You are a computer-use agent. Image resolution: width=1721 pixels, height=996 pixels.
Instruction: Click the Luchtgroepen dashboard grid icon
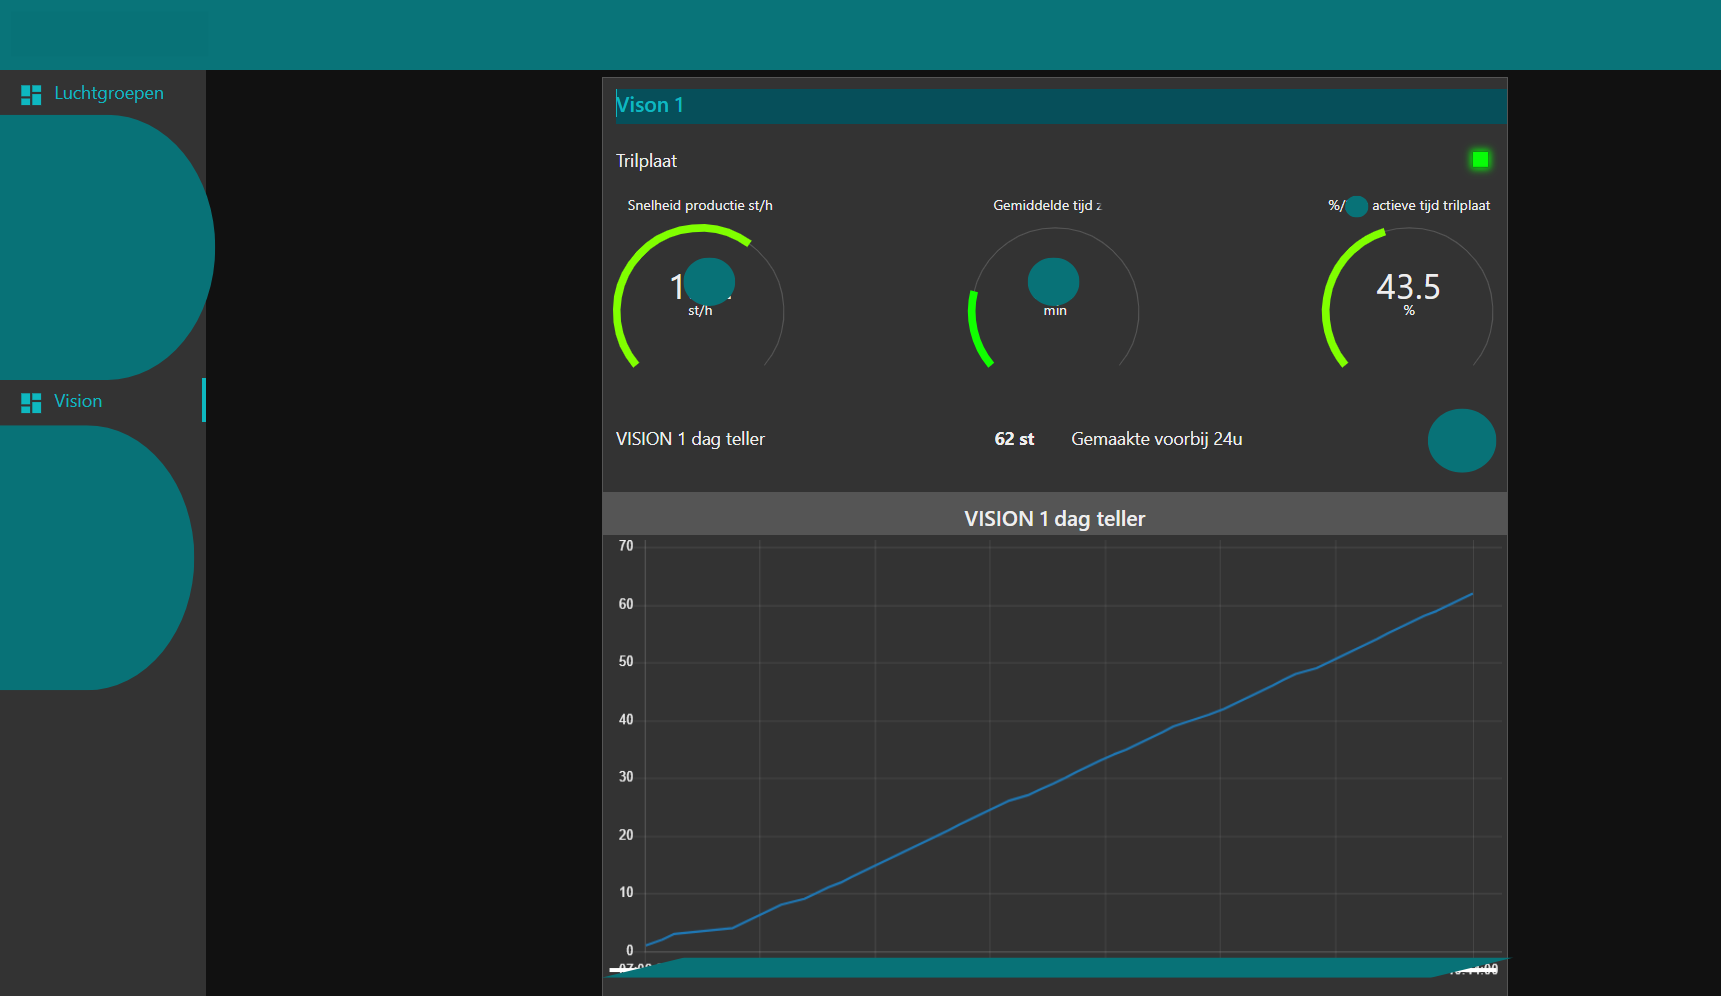coord(30,93)
